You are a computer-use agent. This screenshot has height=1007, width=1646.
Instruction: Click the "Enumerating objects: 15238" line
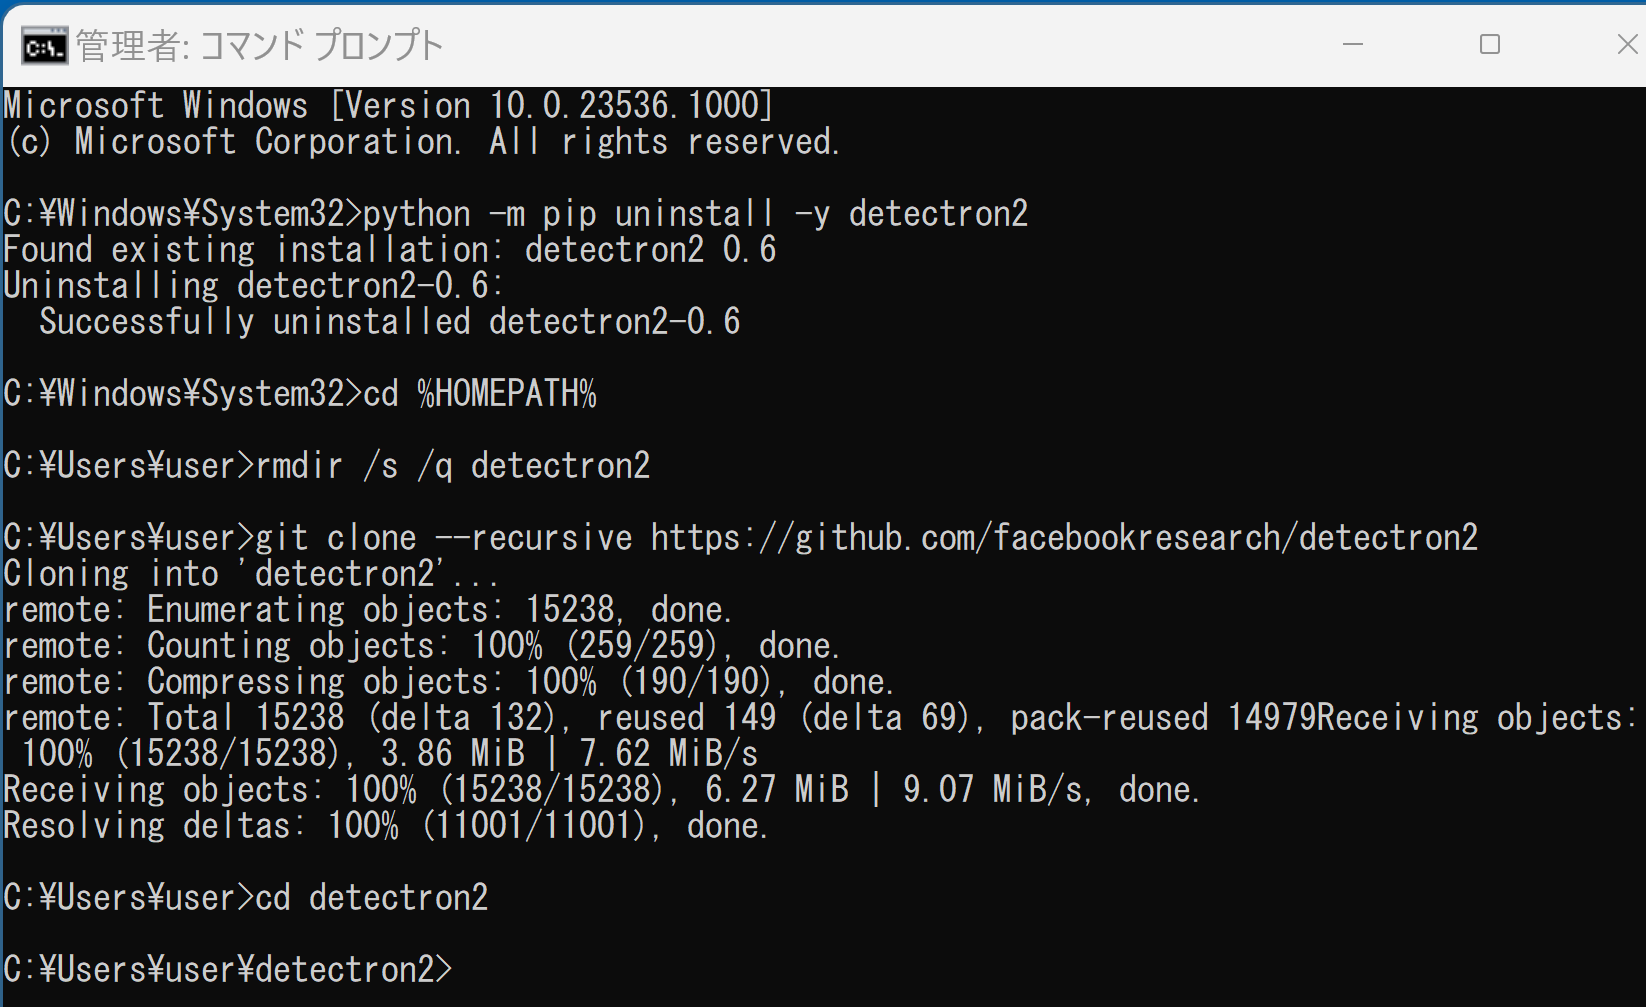tap(368, 610)
